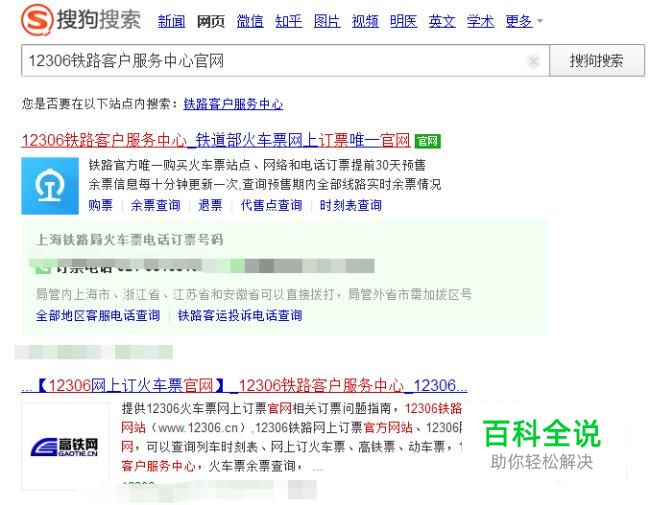Click the 购票 sublink
Image resolution: width=650 pixels, height=505 pixels.
pyautogui.click(x=100, y=205)
